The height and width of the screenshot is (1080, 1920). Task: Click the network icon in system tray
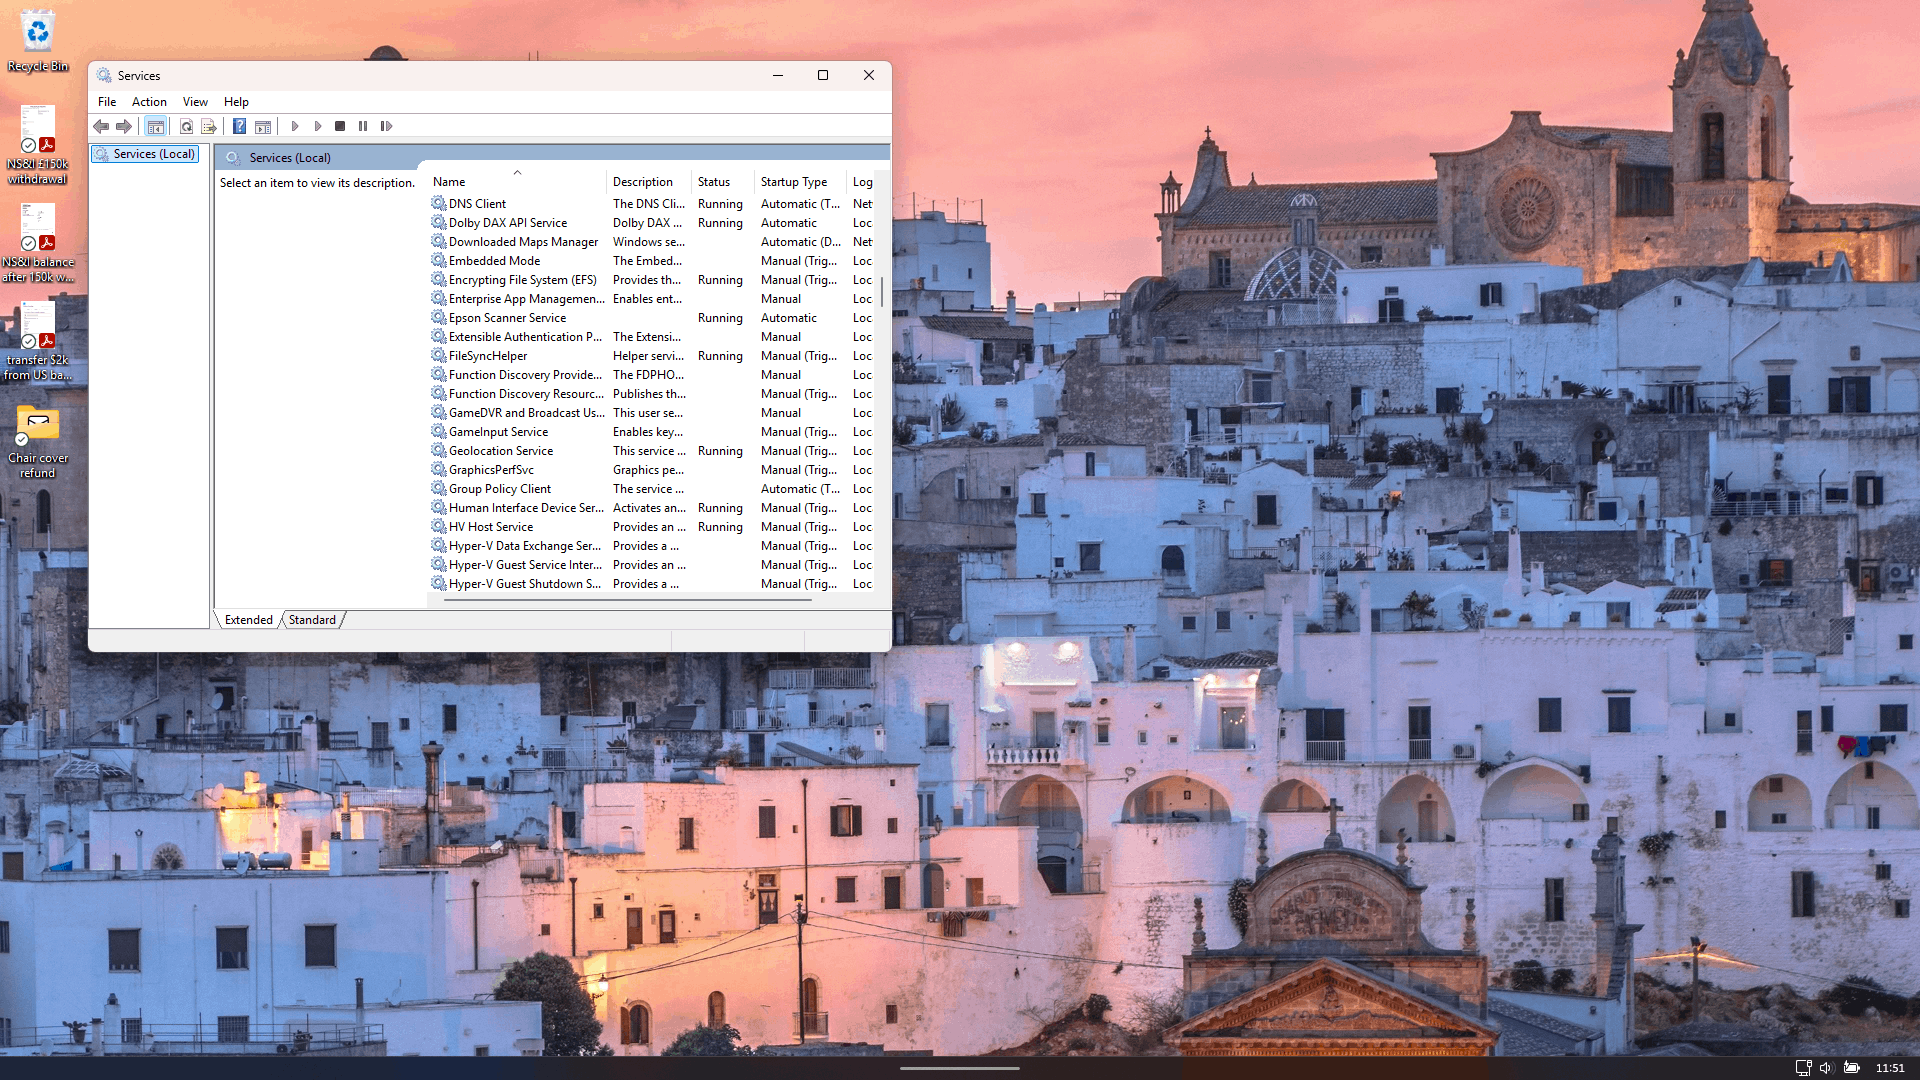1803,1068
